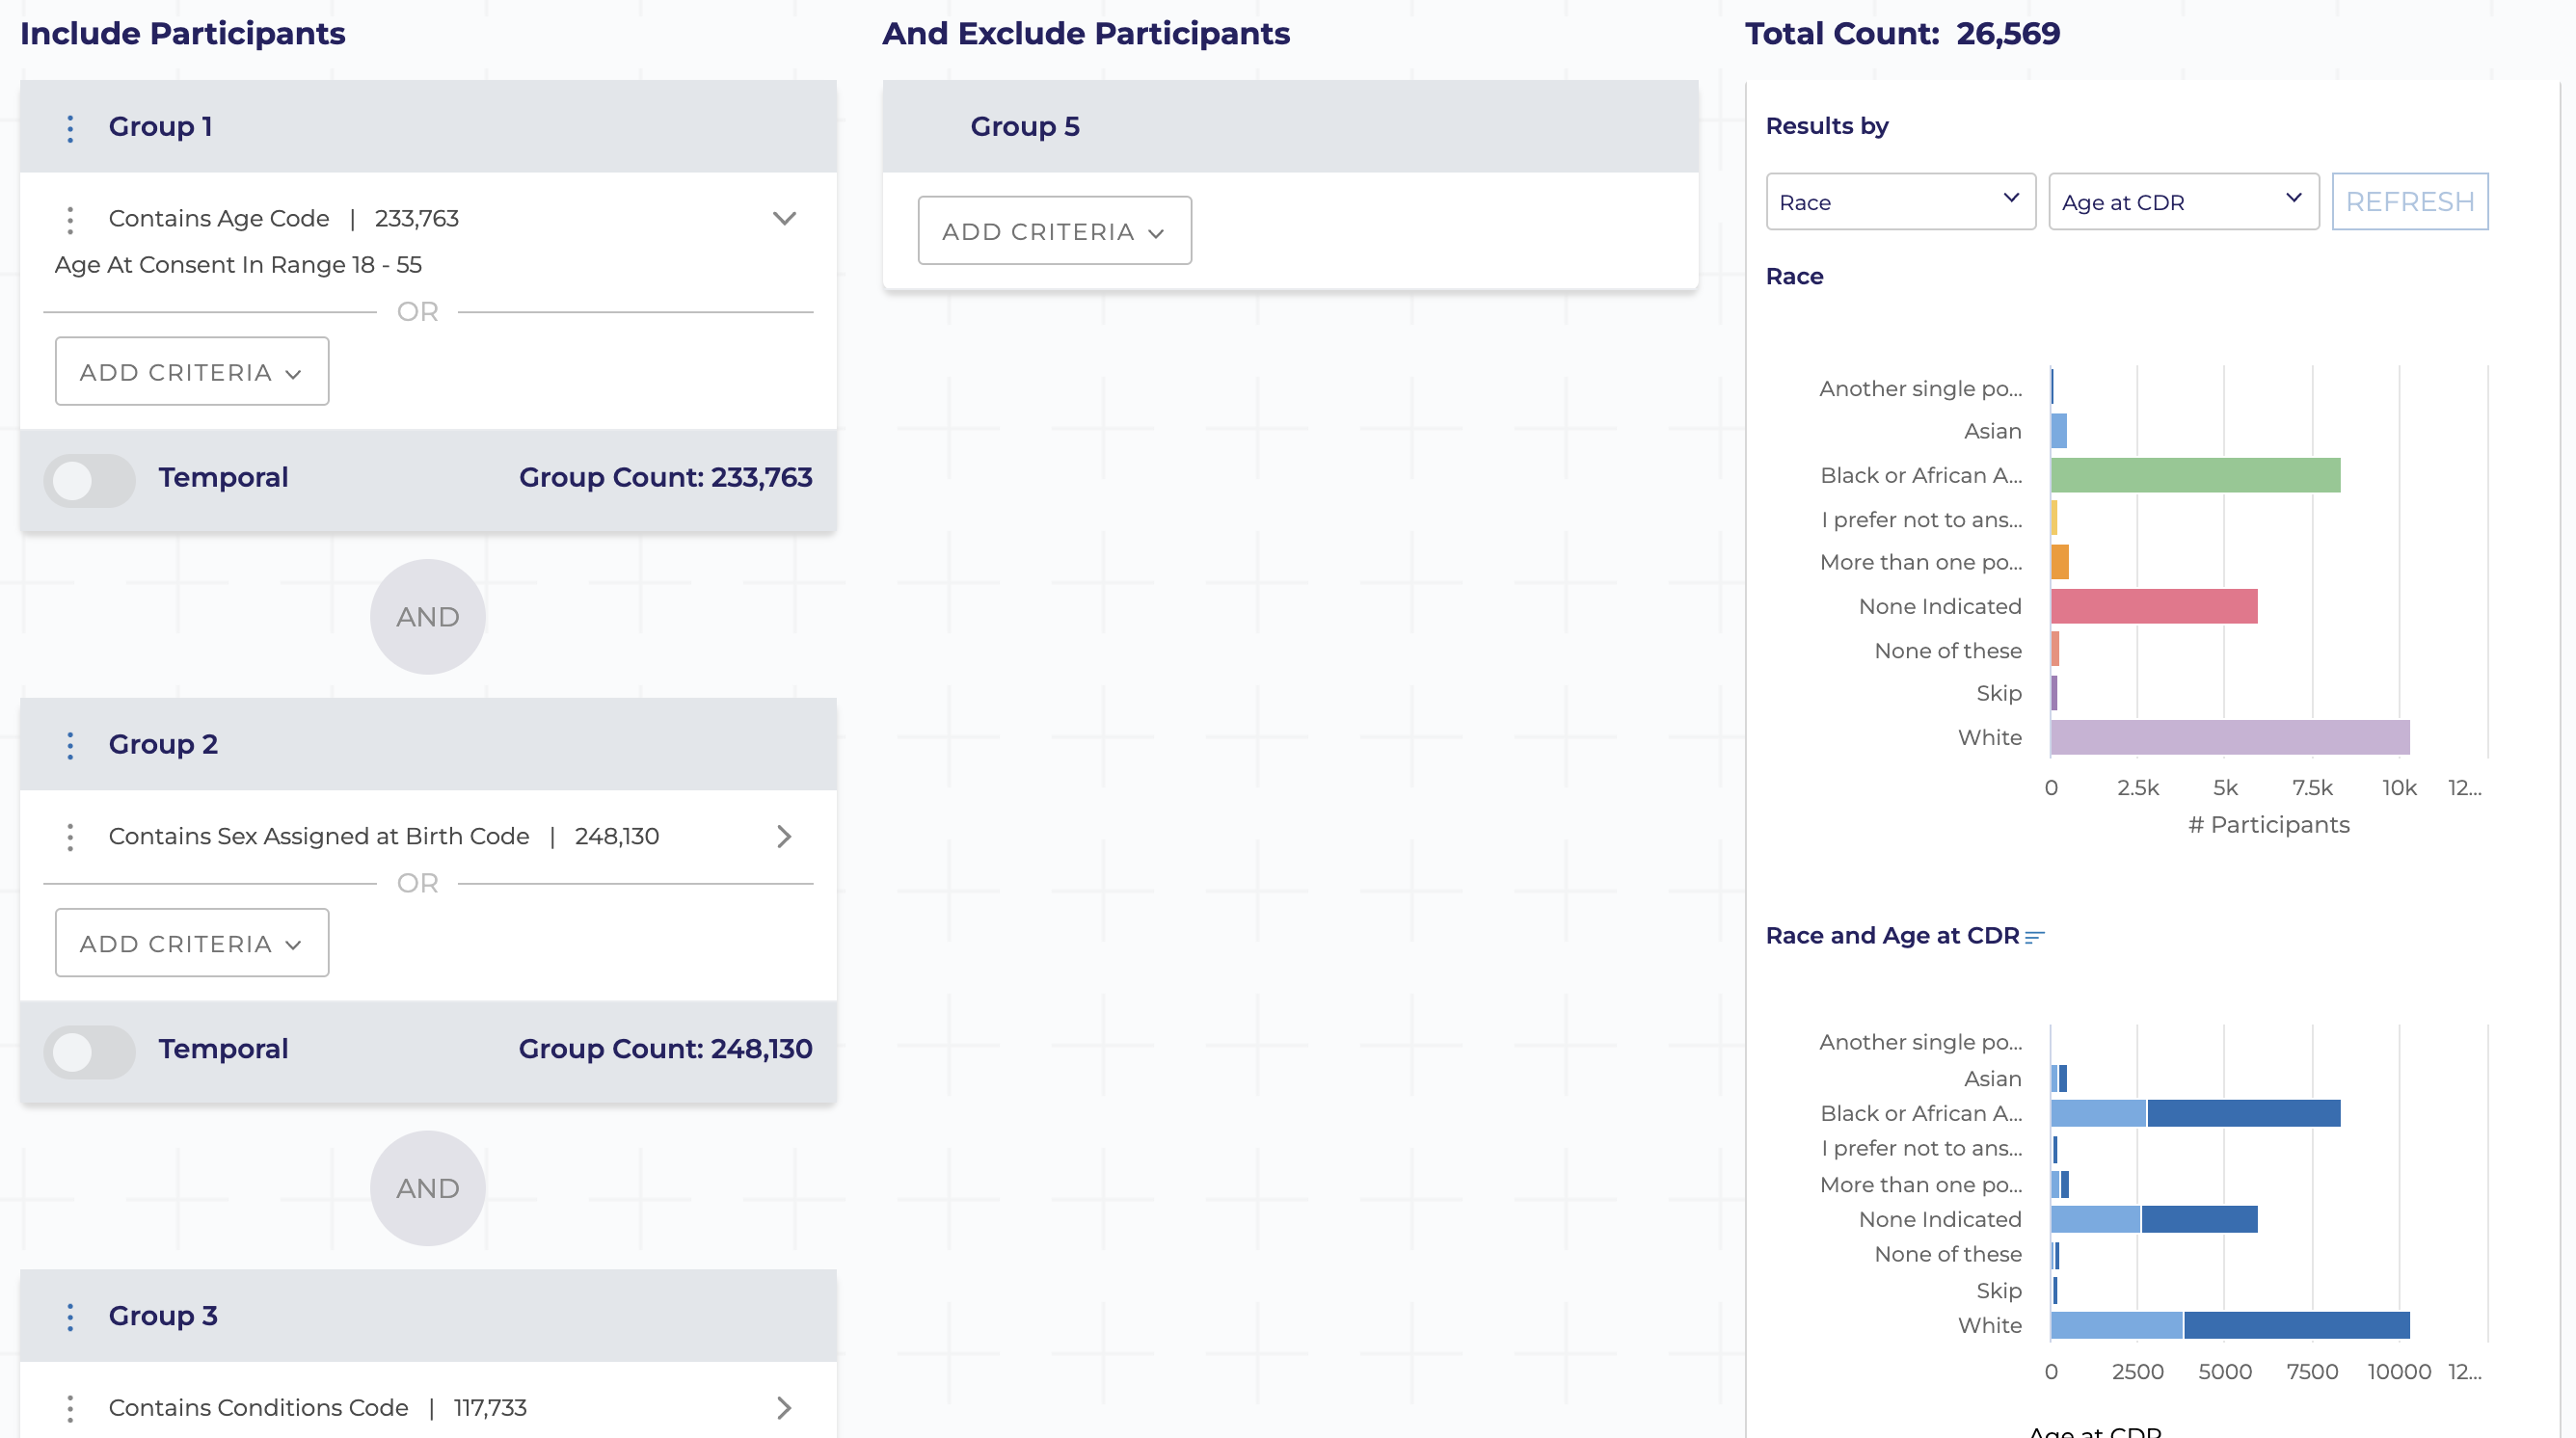Click ADD CRITERIA in Group 5
This screenshot has width=2576, height=1438.
1054,231
